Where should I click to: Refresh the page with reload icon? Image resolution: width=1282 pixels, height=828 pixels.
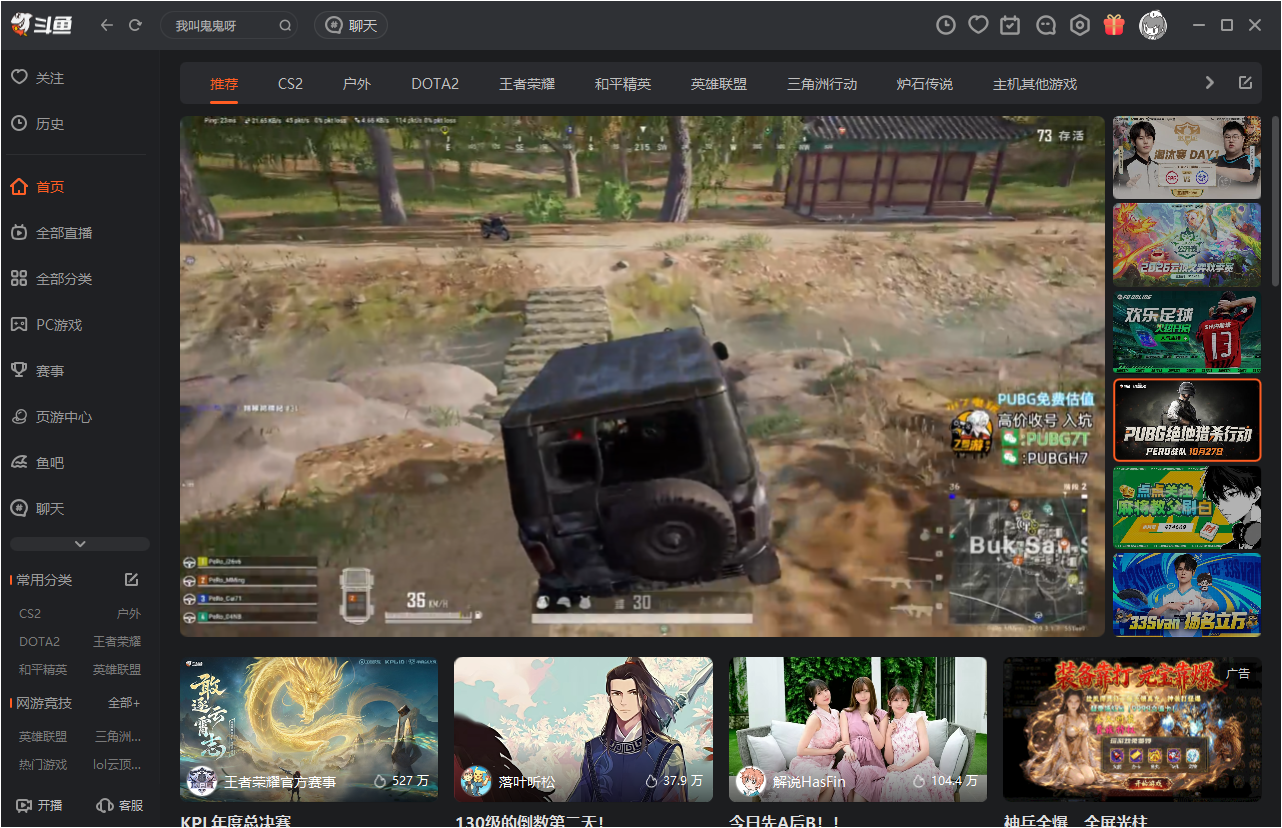135,25
